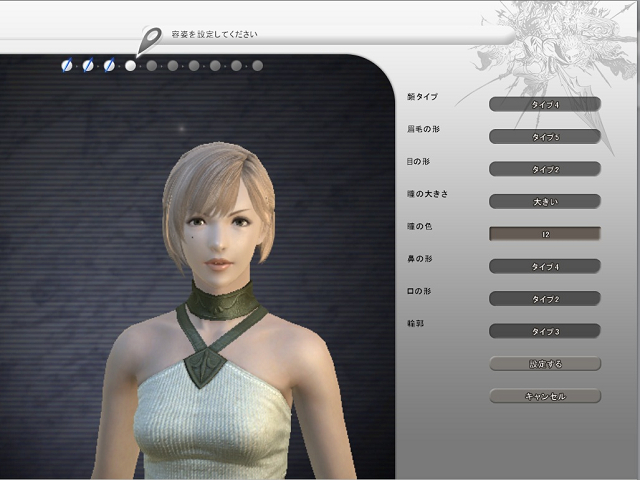This screenshot has height=480, width=640.
Task: Click the first completed step dot
Action: pyautogui.click(x=67, y=65)
